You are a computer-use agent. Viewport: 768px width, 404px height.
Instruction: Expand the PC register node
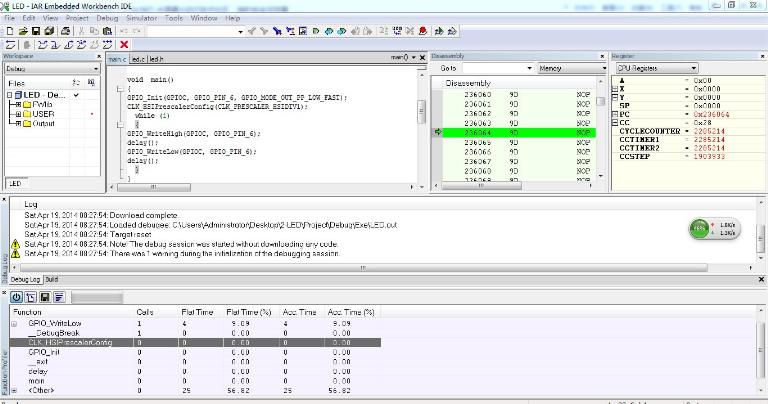615,114
